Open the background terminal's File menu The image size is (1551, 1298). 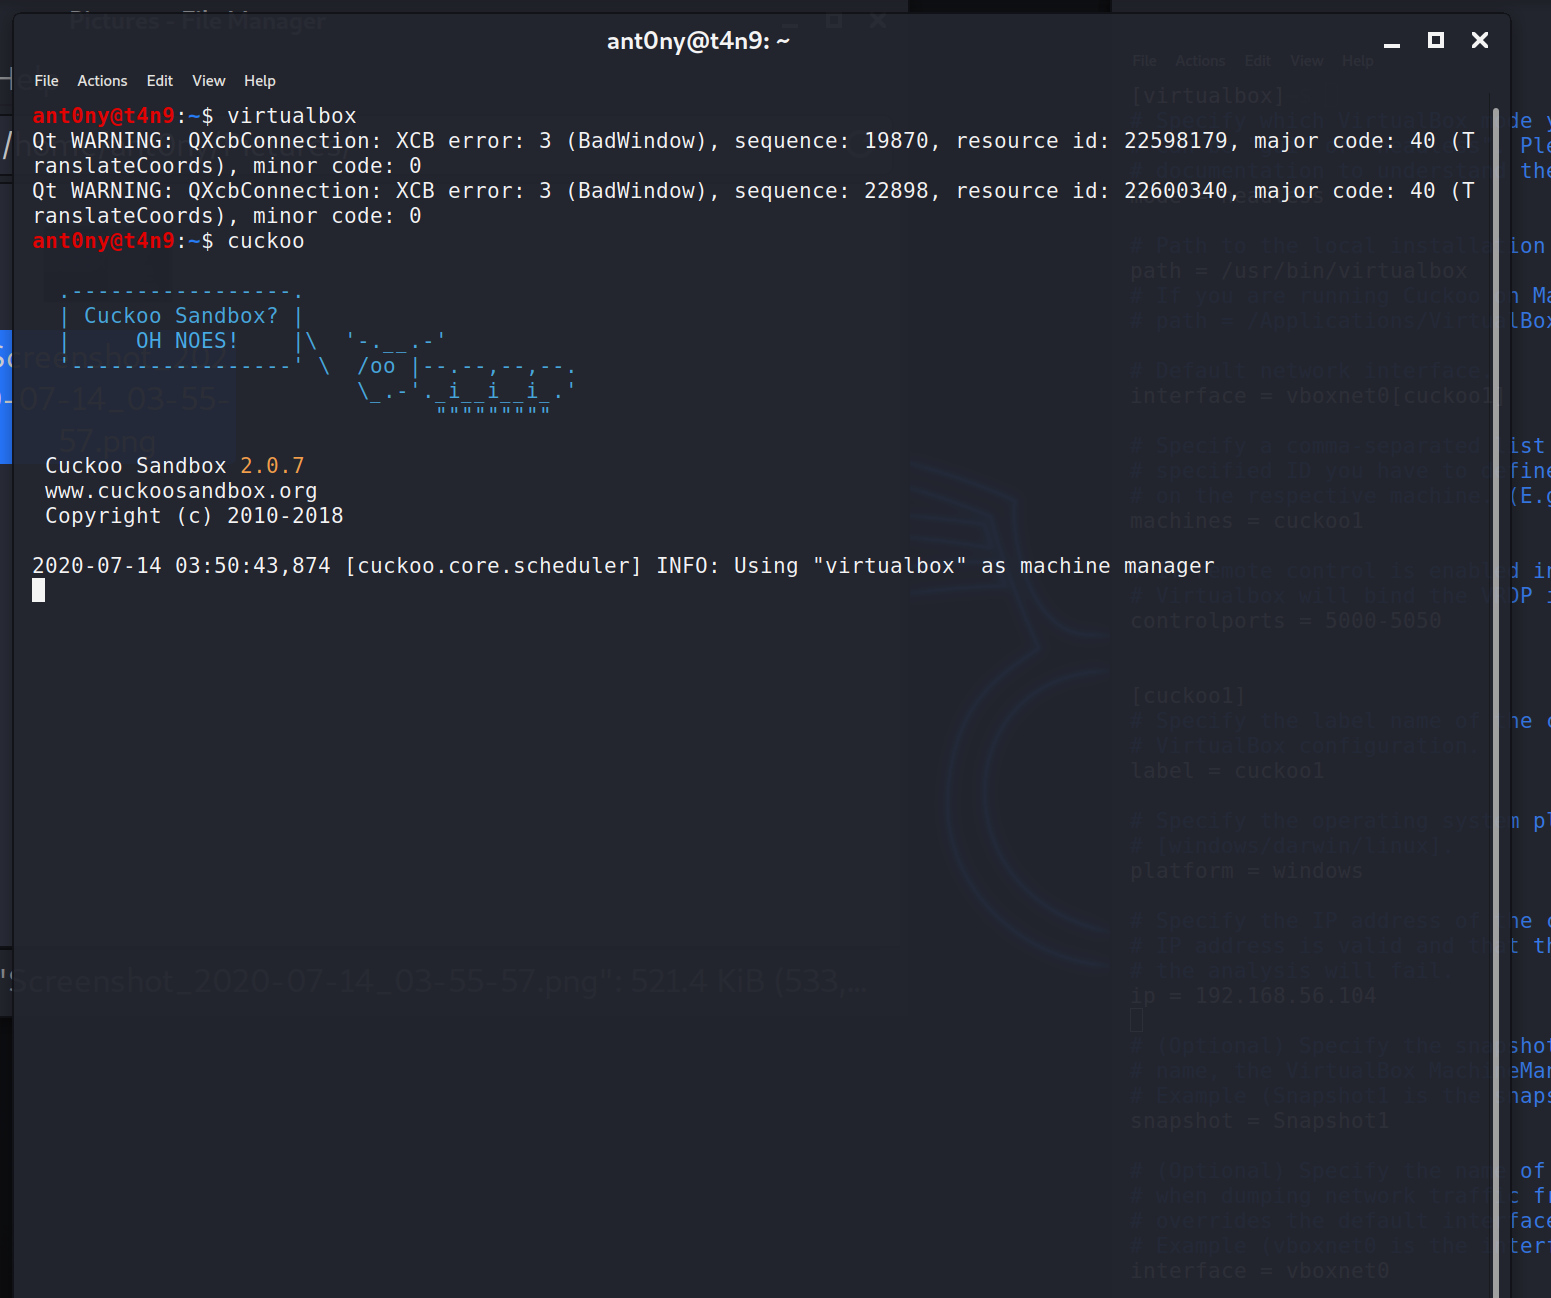point(1143,60)
